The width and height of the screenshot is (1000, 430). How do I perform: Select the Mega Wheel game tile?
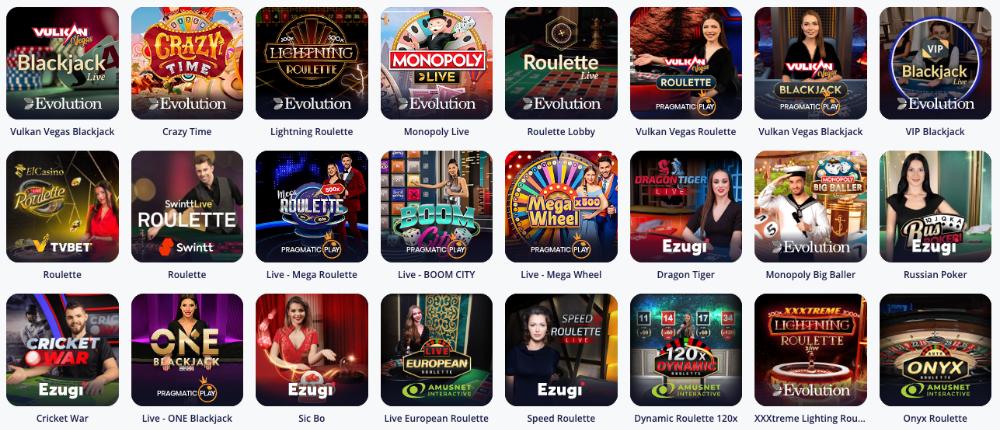pyautogui.click(x=561, y=207)
